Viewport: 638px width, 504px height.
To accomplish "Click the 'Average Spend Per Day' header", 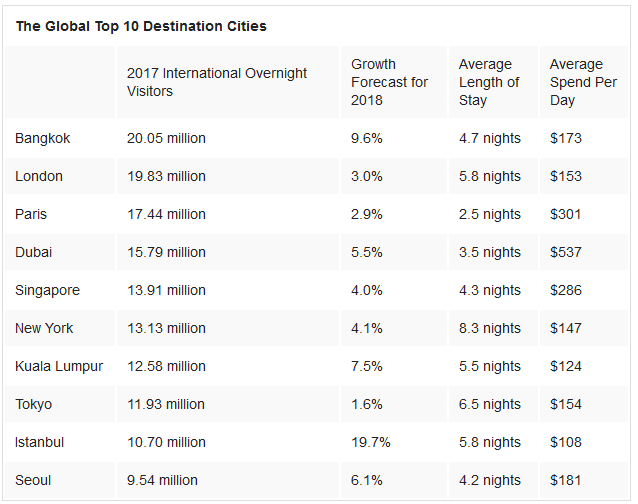I will pyautogui.click(x=576, y=82).
